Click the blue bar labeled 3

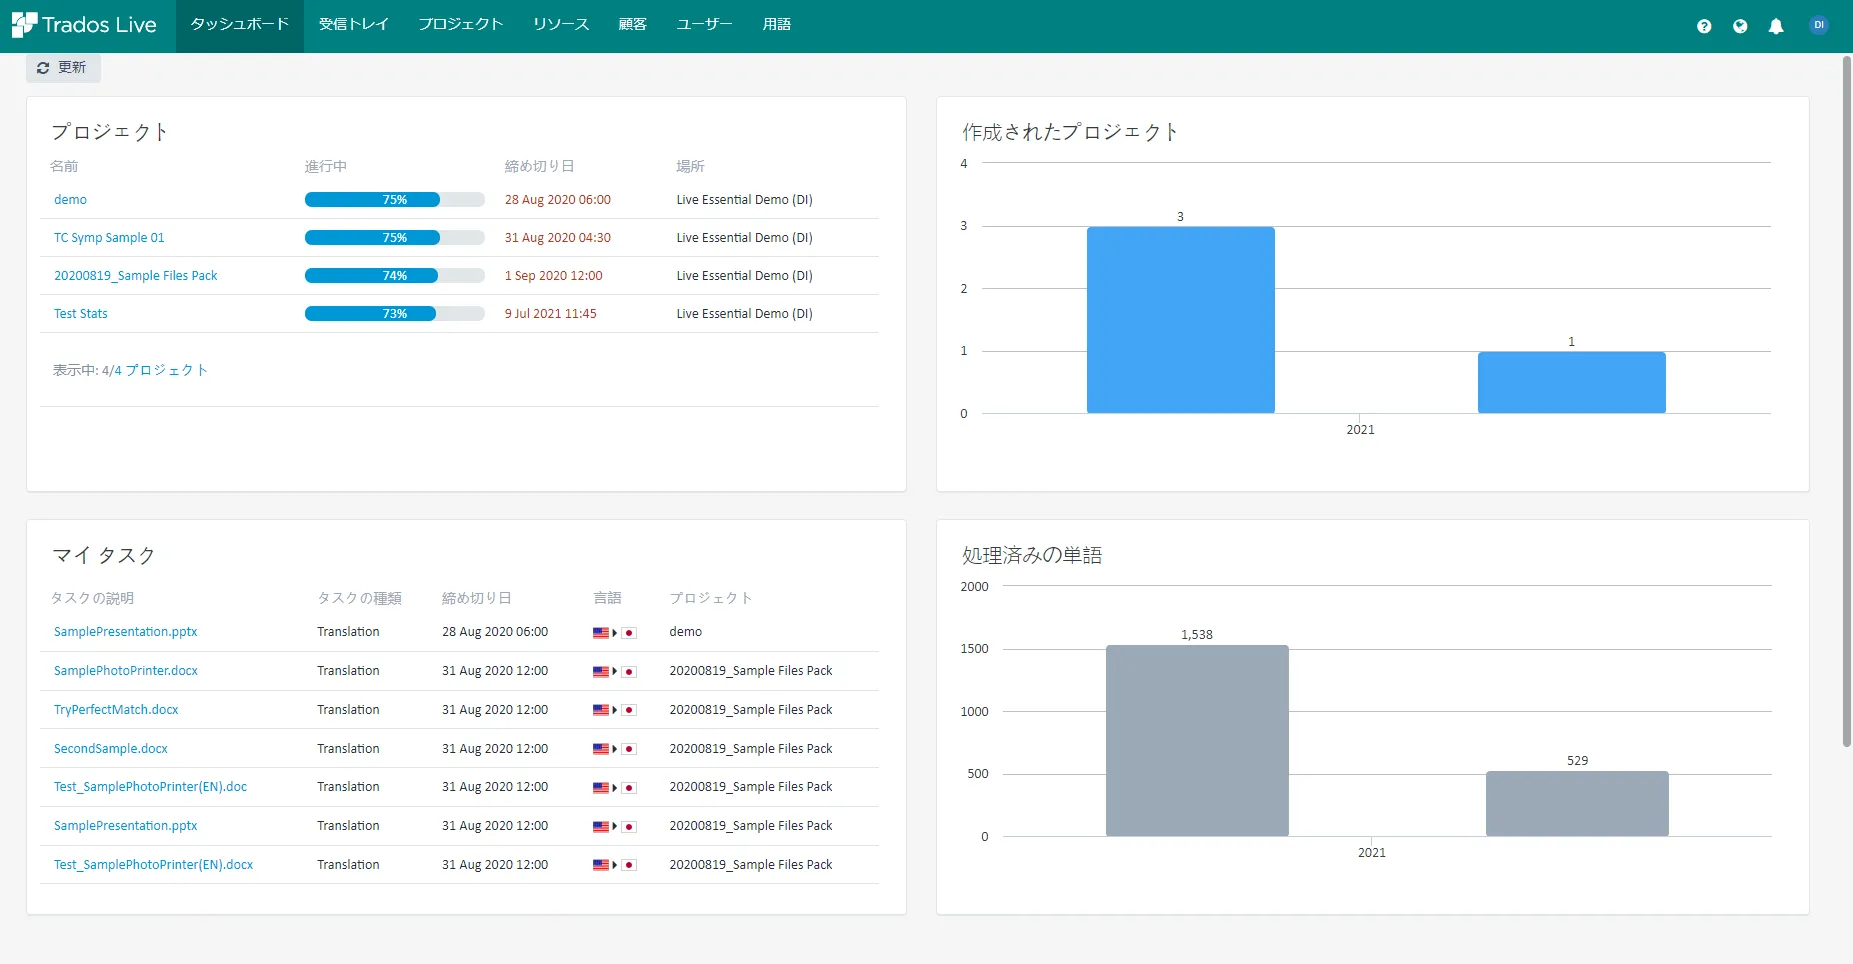click(1181, 320)
